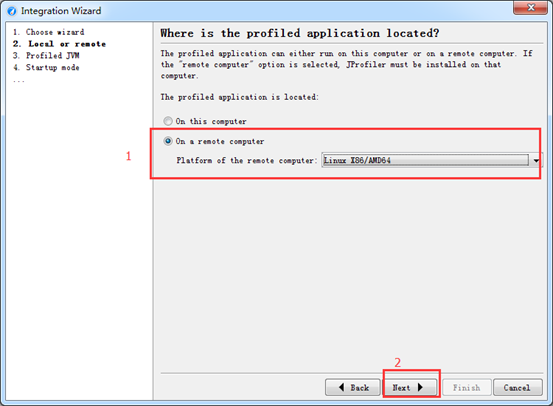Go Back to the previous wizard step
The image size is (553, 406).
(x=353, y=388)
